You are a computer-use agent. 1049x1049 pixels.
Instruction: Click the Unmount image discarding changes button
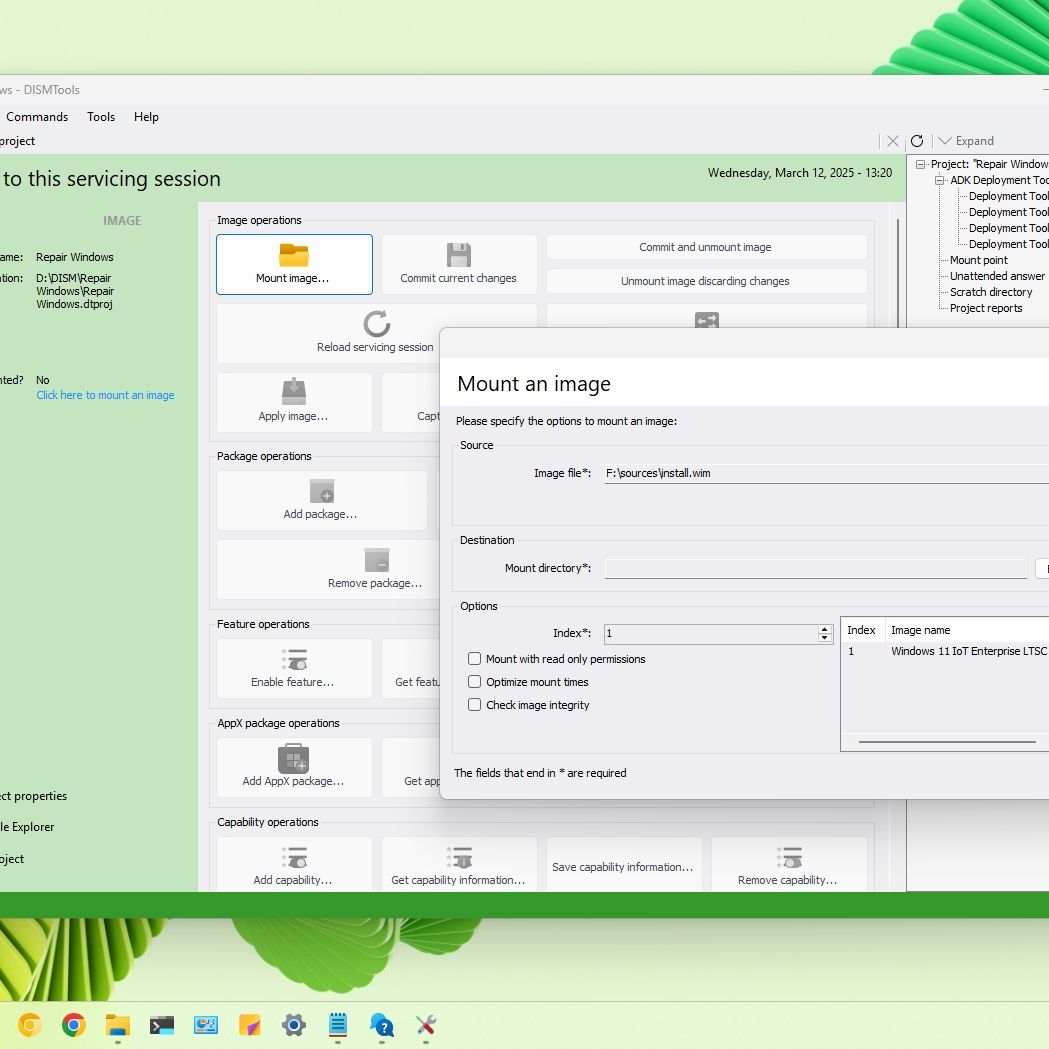pyautogui.click(x=705, y=281)
